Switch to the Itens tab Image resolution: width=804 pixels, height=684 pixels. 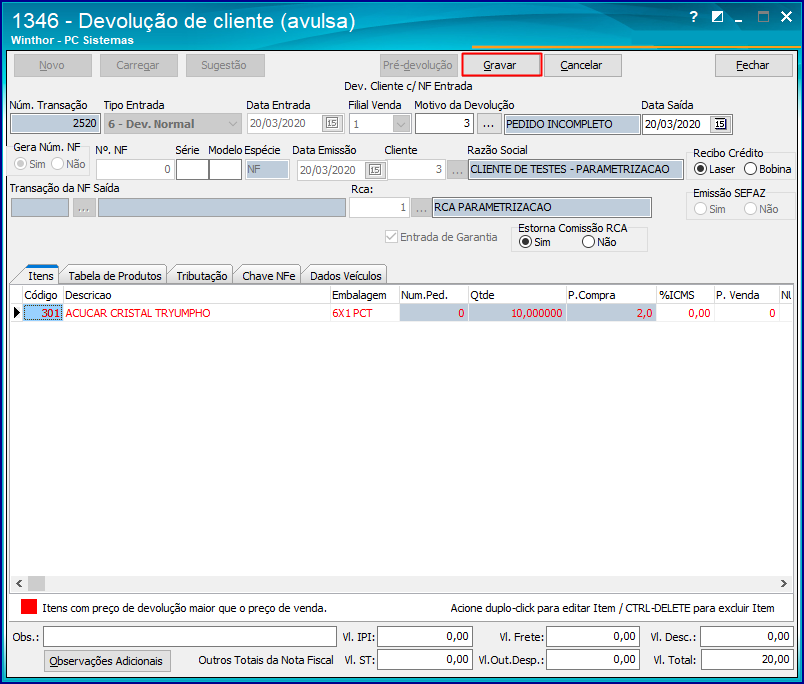[40, 276]
